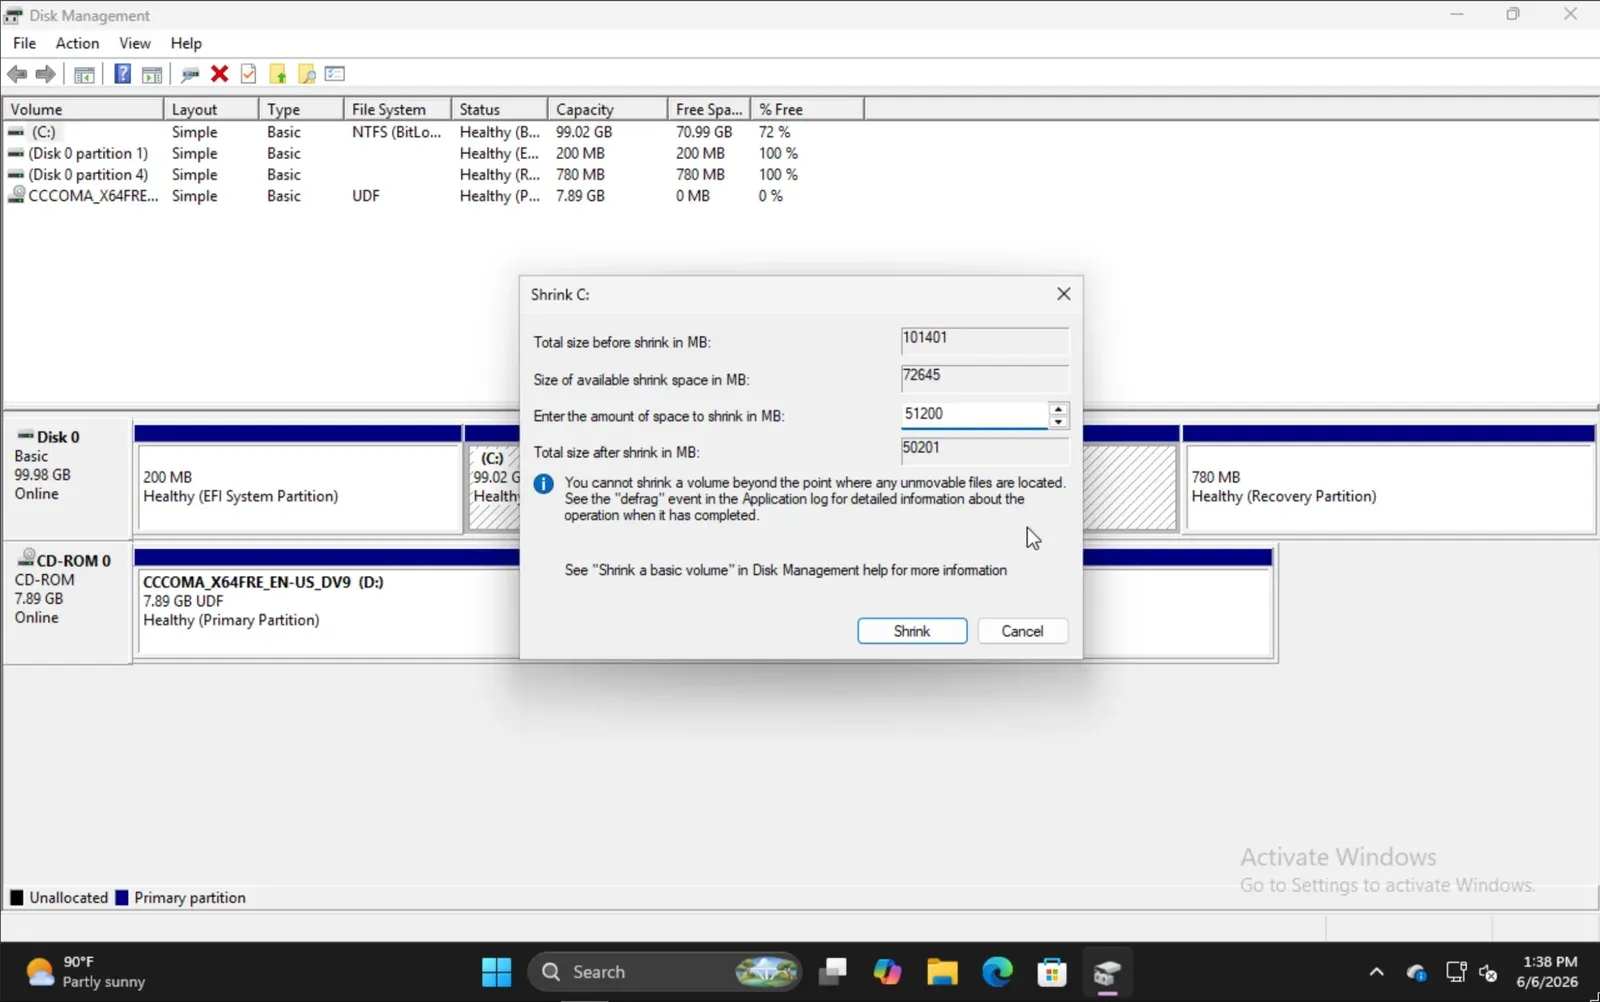This screenshot has height=1002, width=1600.
Task: Open the clock showing 1:38 PM
Action: (x=1548, y=972)
